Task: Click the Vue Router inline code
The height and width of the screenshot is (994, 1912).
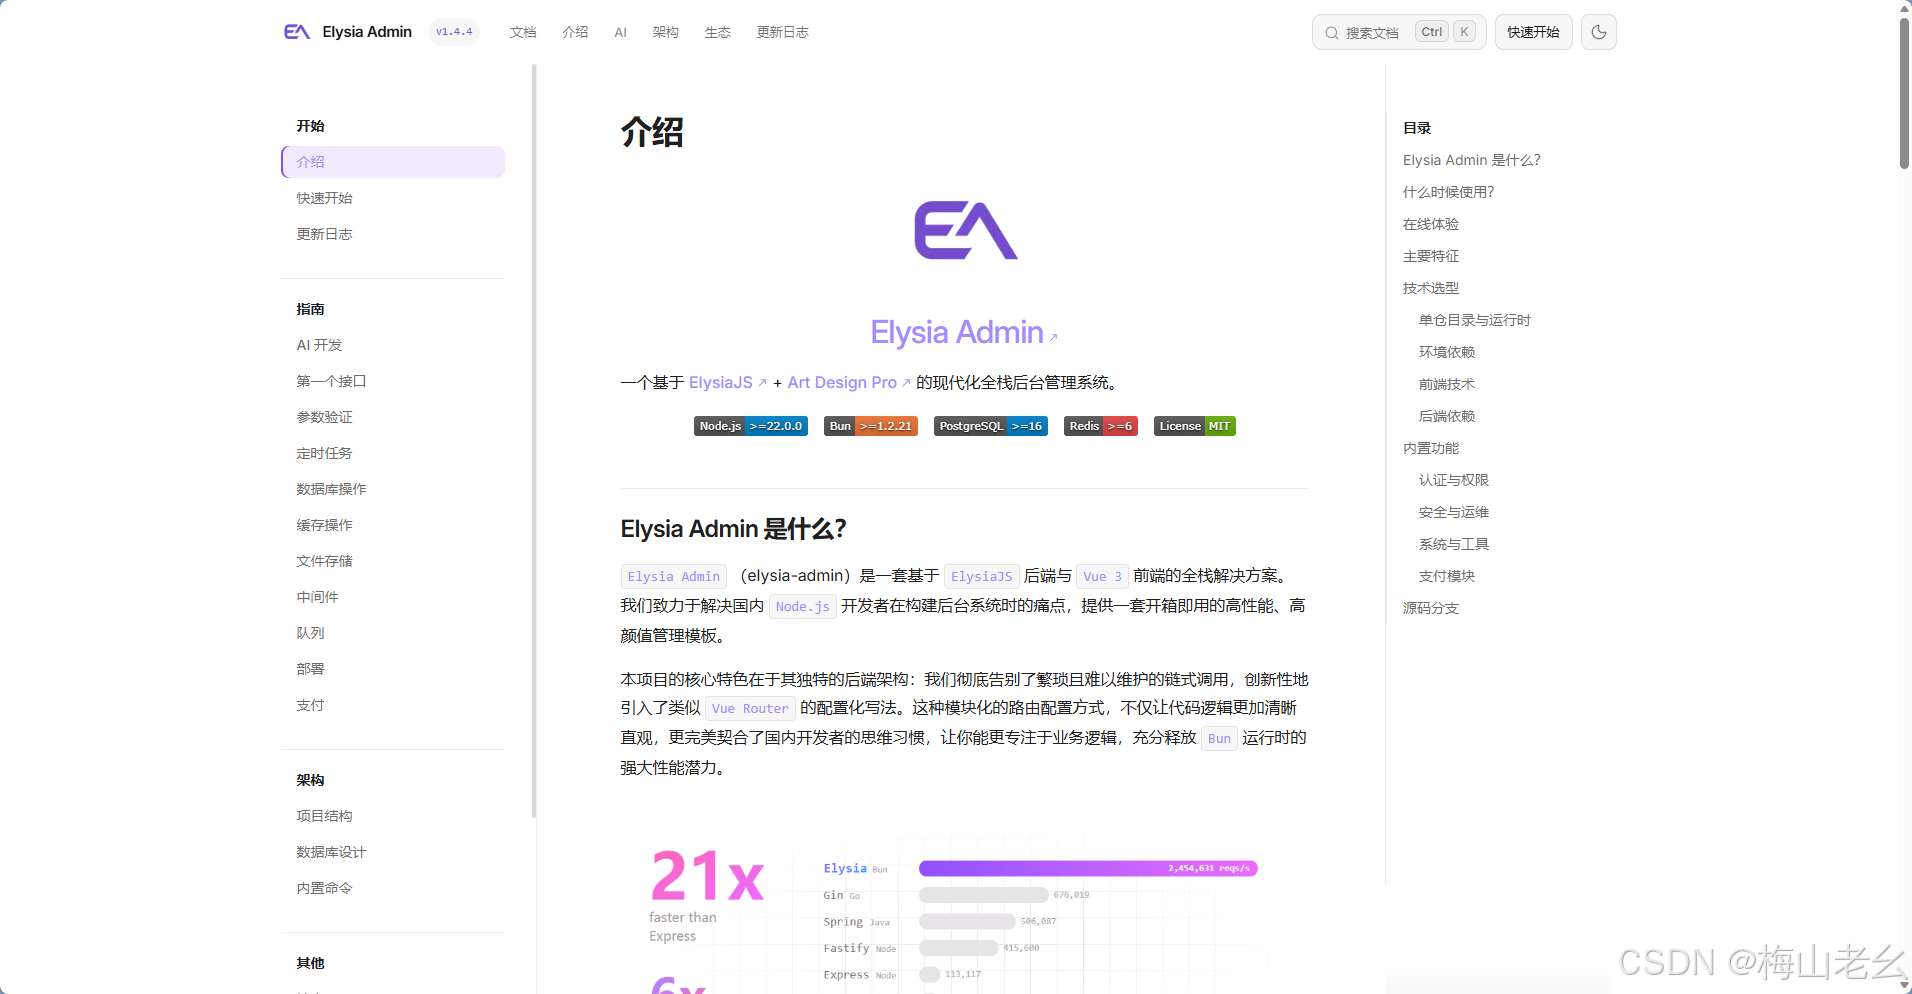Action: (x=750, y=708)
